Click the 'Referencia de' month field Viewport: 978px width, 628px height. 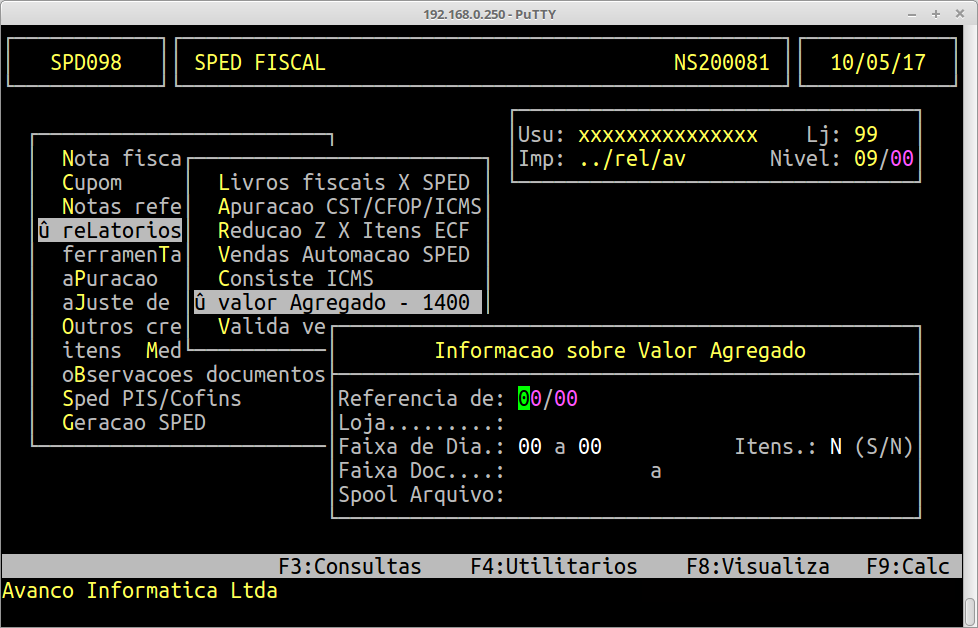(530, 399)
